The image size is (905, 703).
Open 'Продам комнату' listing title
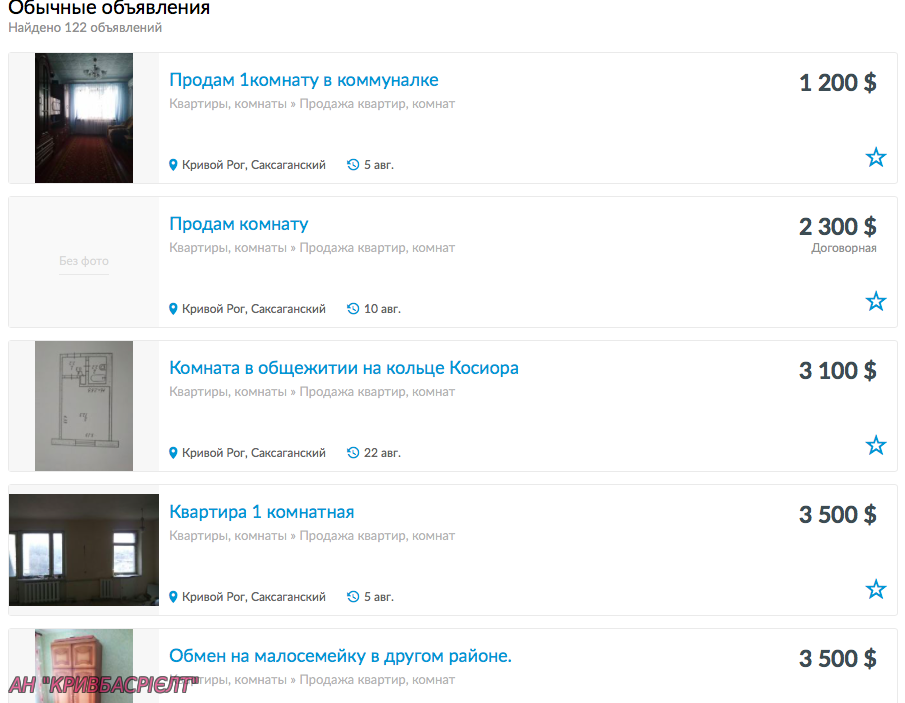click(x=238, y=224)
